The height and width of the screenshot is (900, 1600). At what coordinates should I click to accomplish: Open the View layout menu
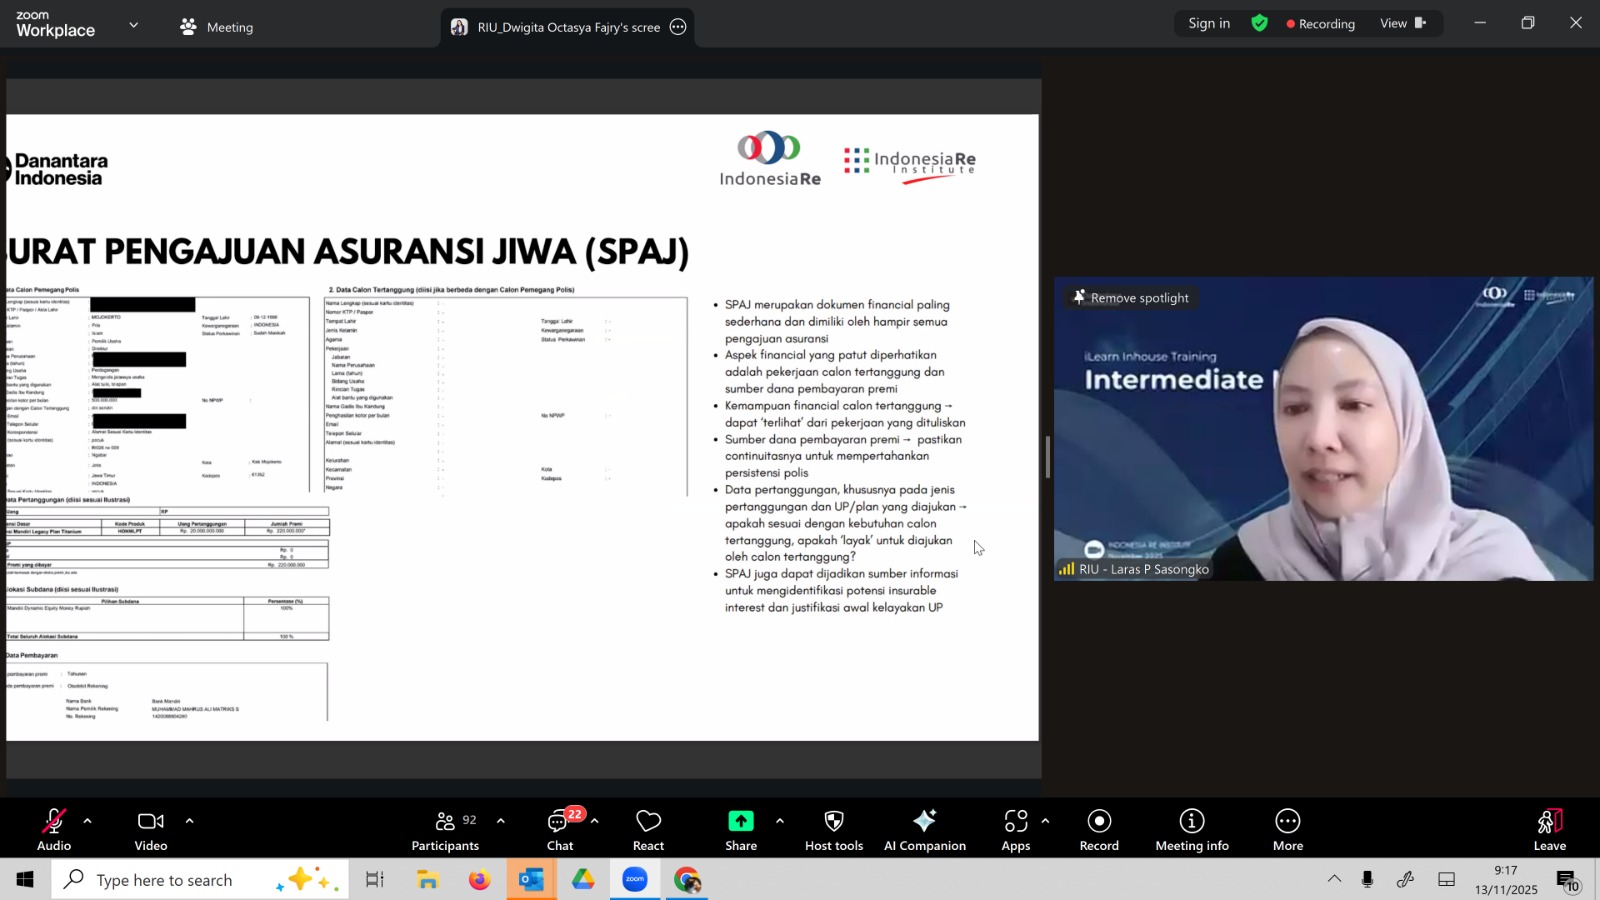click(1402, 24)
